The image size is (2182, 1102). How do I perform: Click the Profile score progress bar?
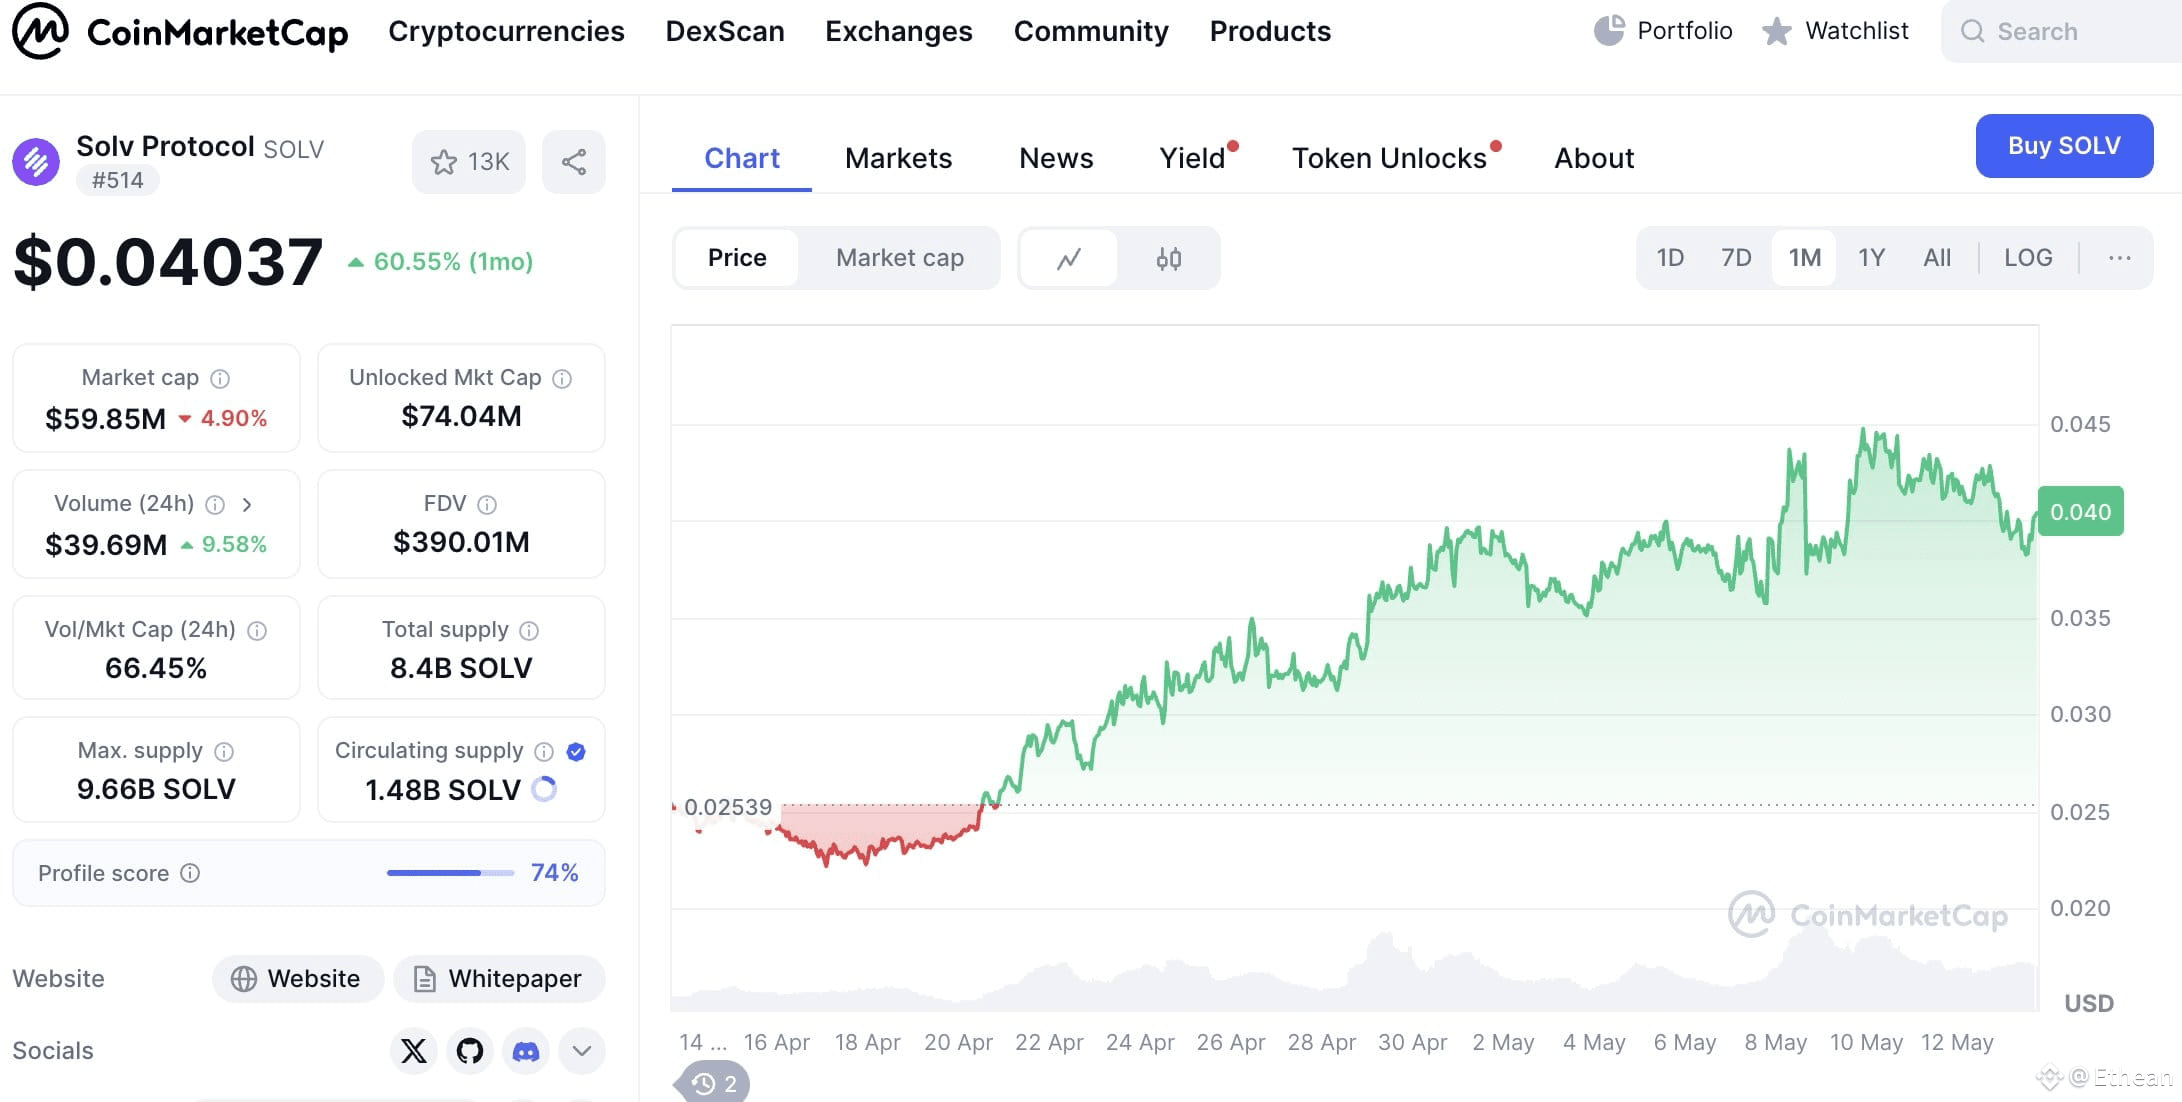pyautogui.click(x=451, y=873)
